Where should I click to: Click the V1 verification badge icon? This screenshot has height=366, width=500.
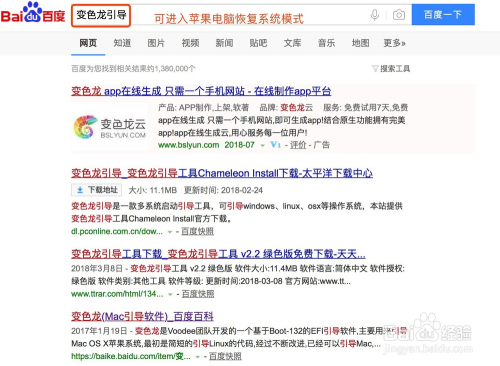coord(275,145)
